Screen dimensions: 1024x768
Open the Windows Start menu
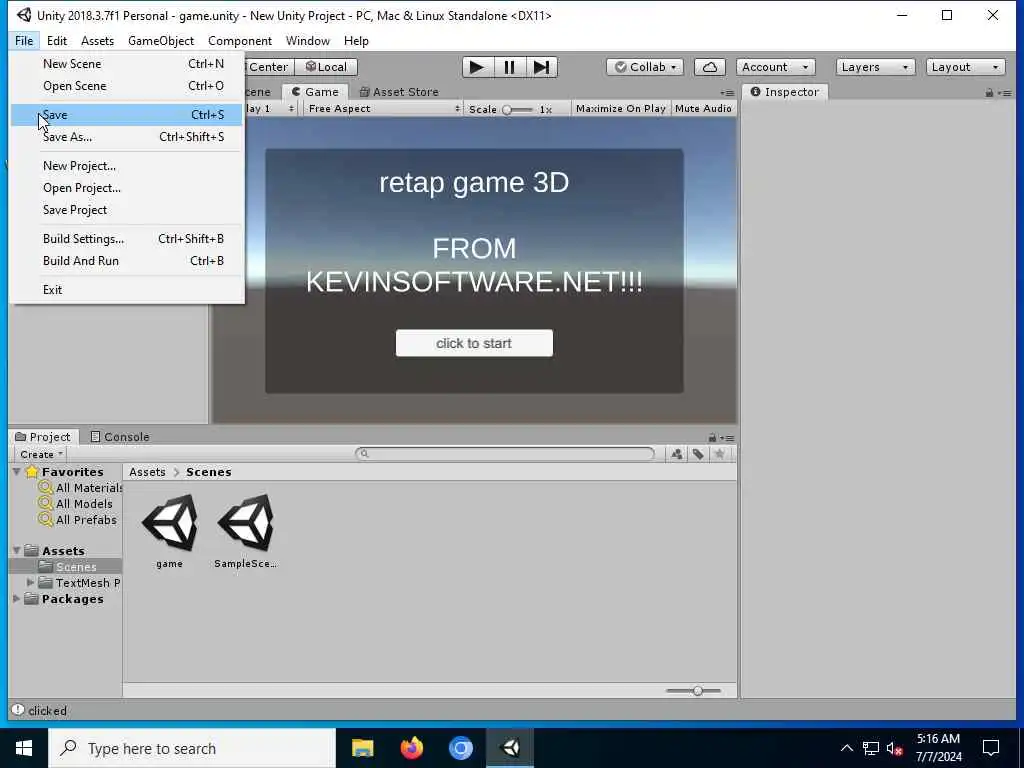(24, 748)
